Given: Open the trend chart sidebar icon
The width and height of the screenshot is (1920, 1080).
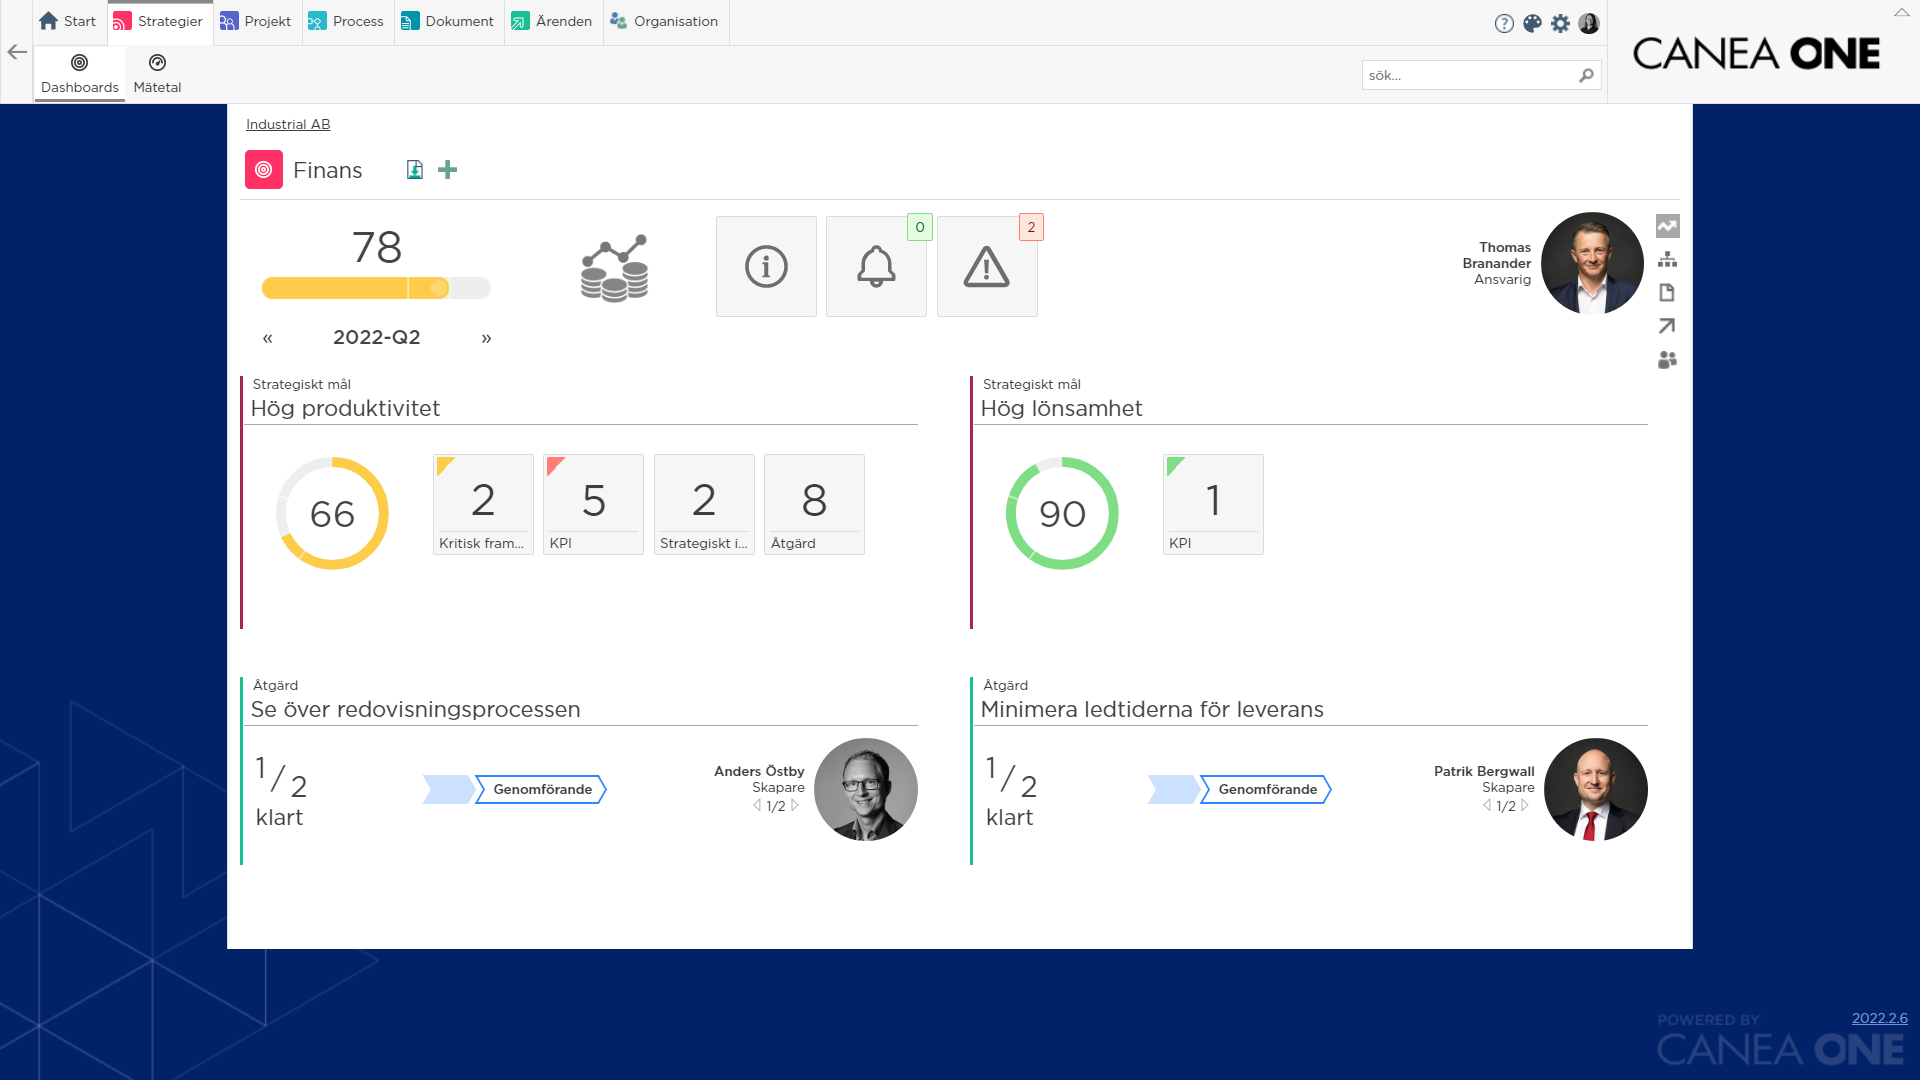Looking at the screenshot, I should pos(1667,226).
